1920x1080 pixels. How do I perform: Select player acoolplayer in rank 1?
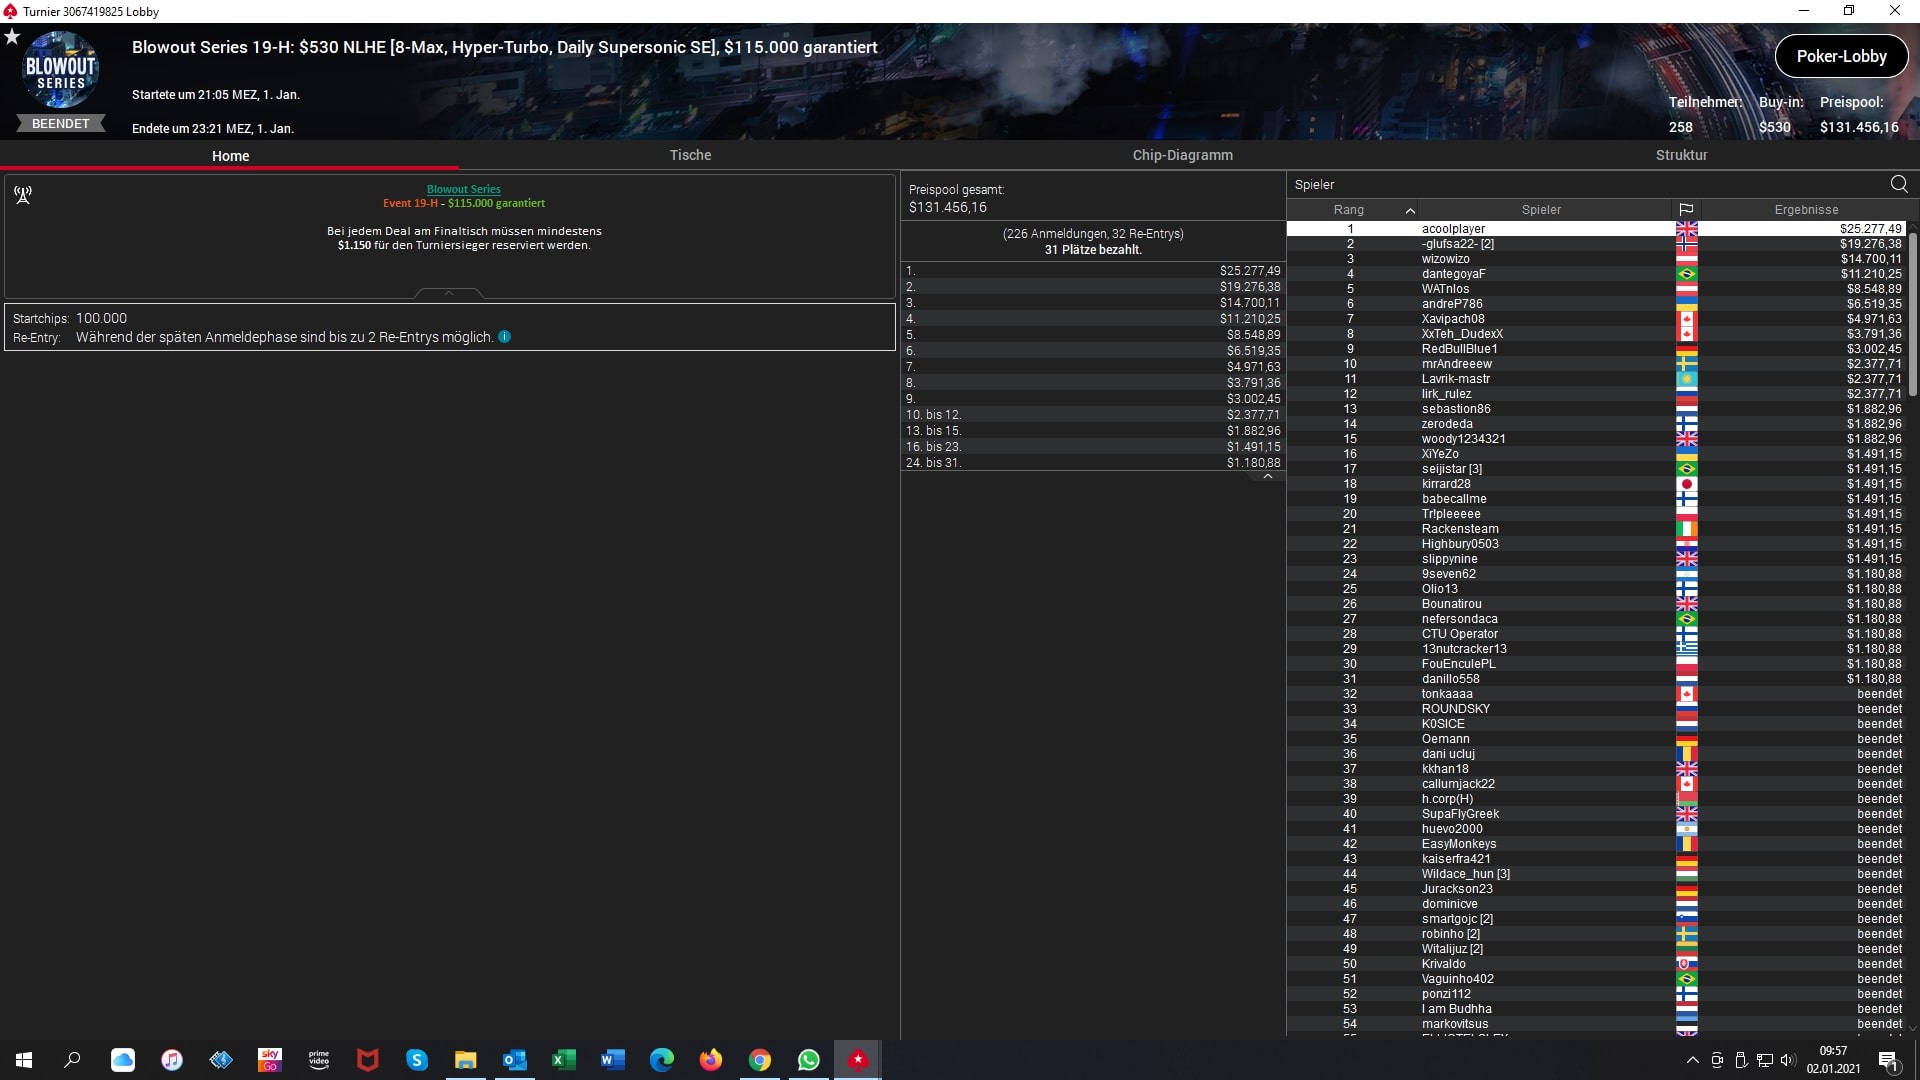pyautogui.click(x=1453, y=229)
